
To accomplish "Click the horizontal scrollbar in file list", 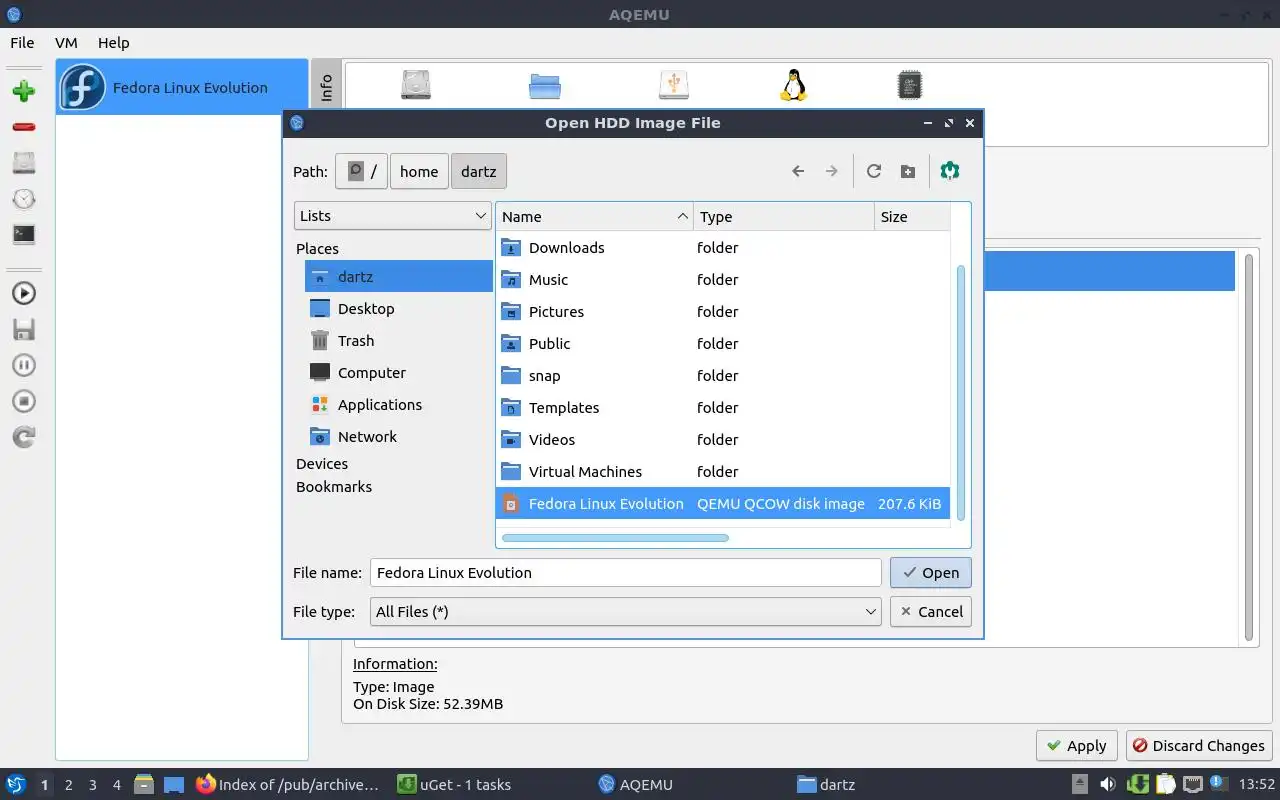I will tap(615, 538).
